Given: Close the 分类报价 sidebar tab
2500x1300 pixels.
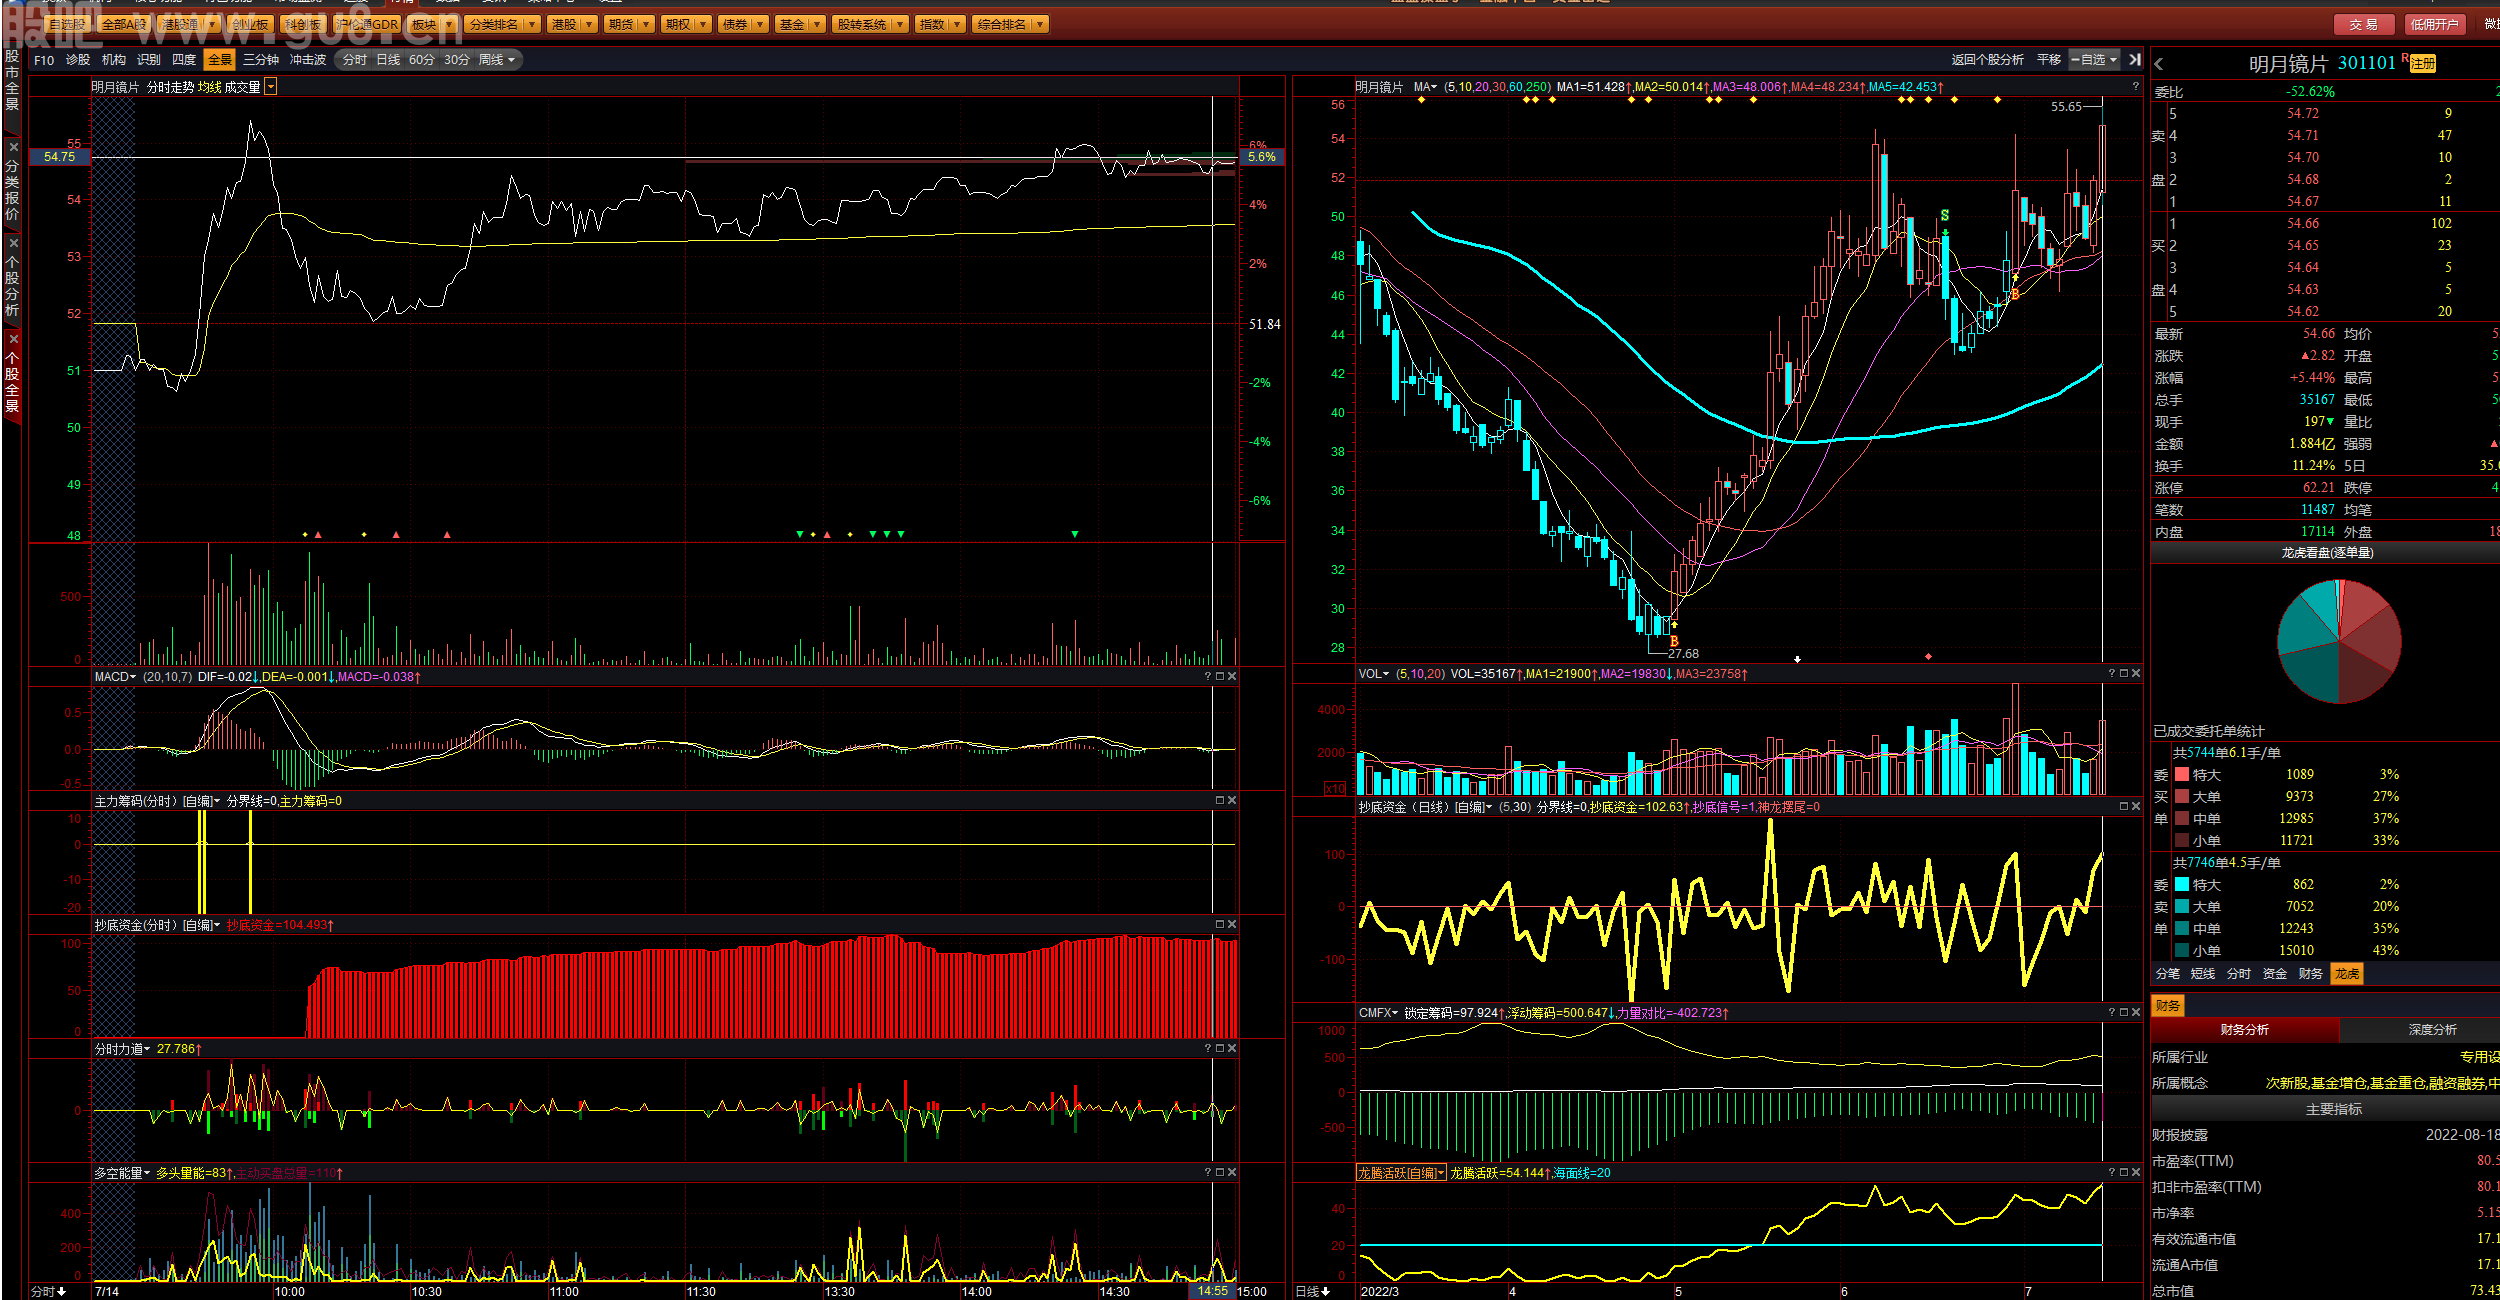Looking at the screenshot, I should coord(12,147).
